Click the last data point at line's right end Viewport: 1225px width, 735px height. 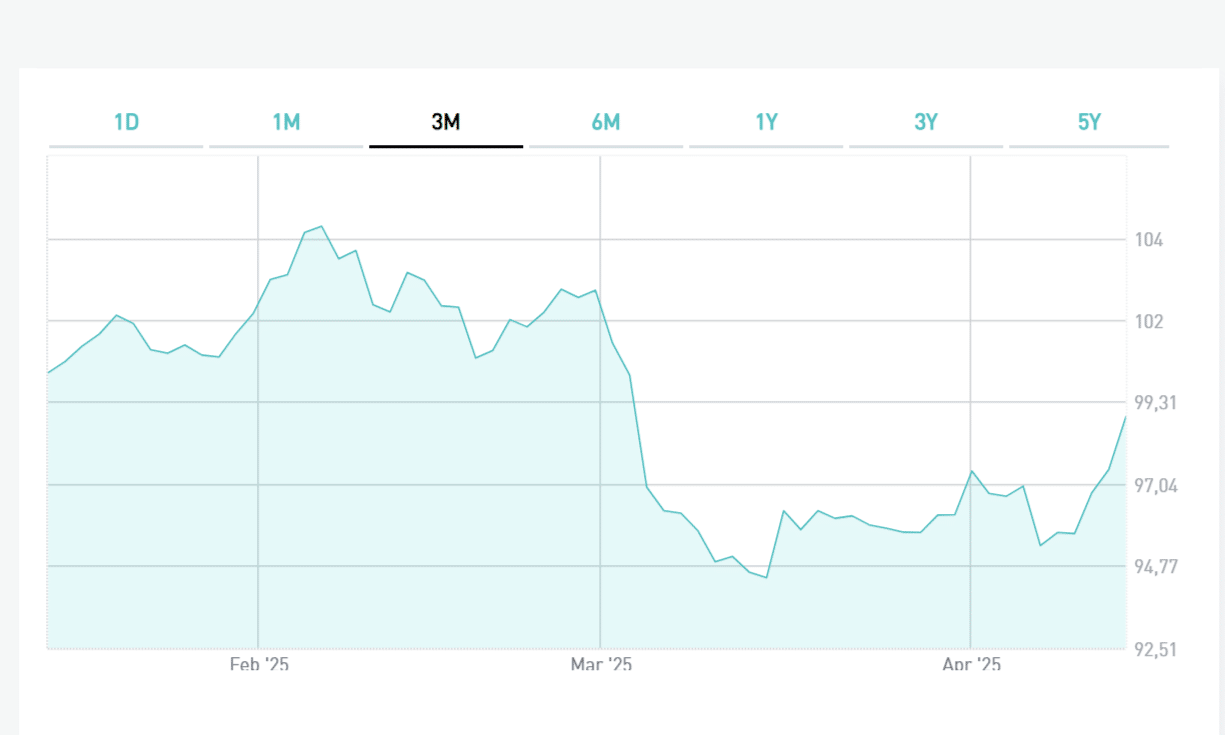coord(1126,417)
